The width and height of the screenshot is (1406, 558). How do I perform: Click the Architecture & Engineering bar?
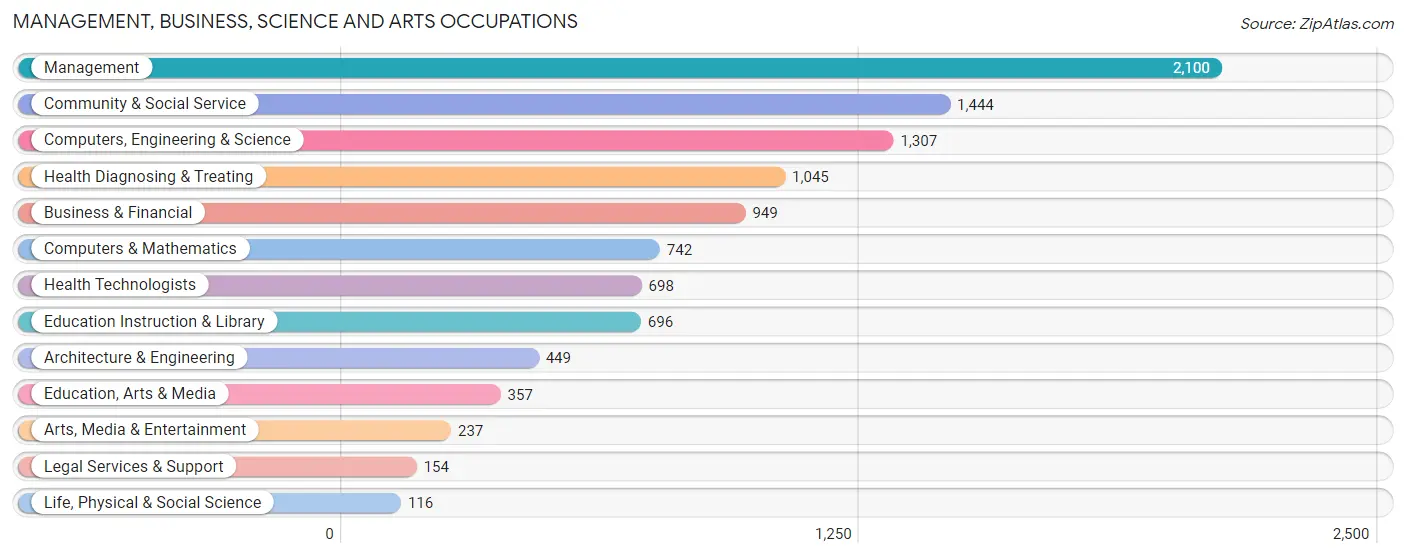[278, 358]
